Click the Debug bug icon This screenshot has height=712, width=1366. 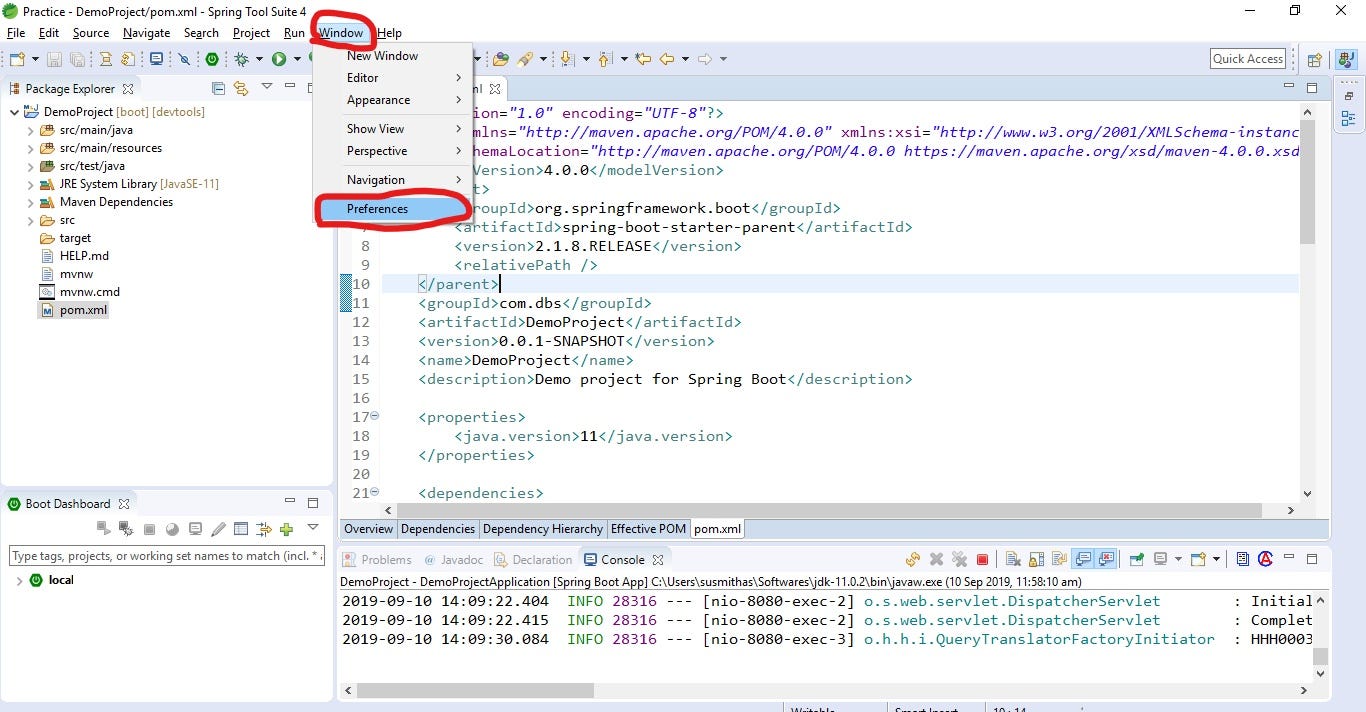(241, 60)
